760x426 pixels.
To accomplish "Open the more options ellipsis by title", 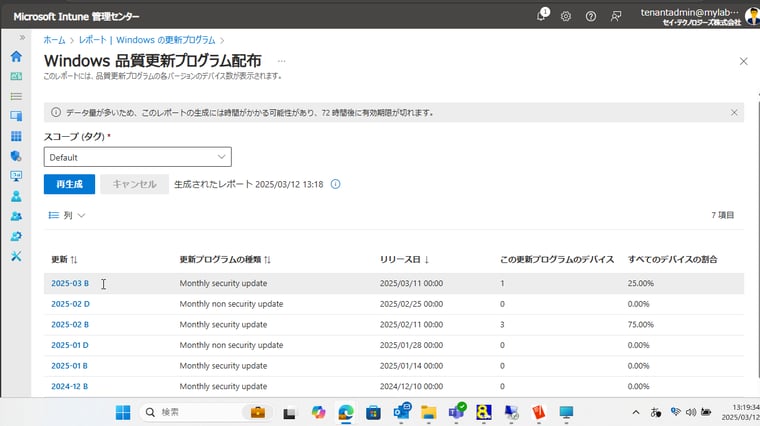I will (x=281, y=61).
